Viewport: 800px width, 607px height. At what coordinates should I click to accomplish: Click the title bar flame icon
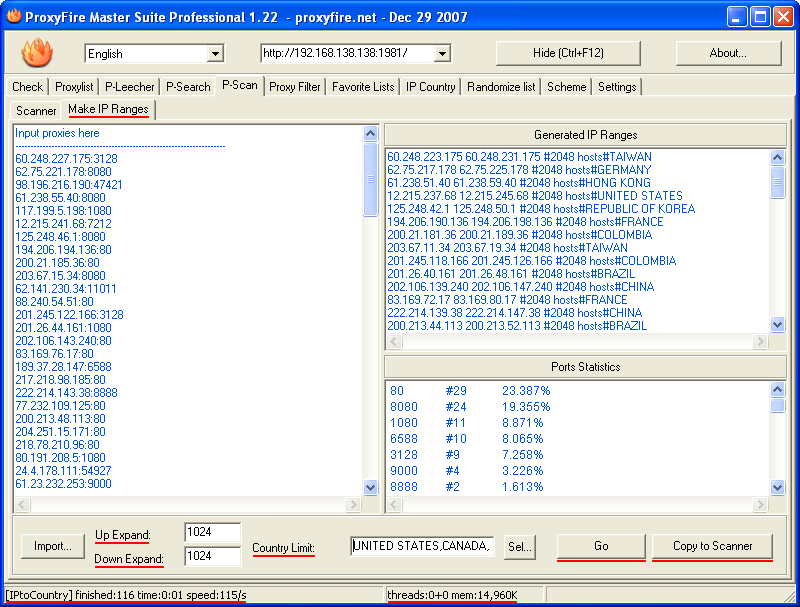pos(13,16)
